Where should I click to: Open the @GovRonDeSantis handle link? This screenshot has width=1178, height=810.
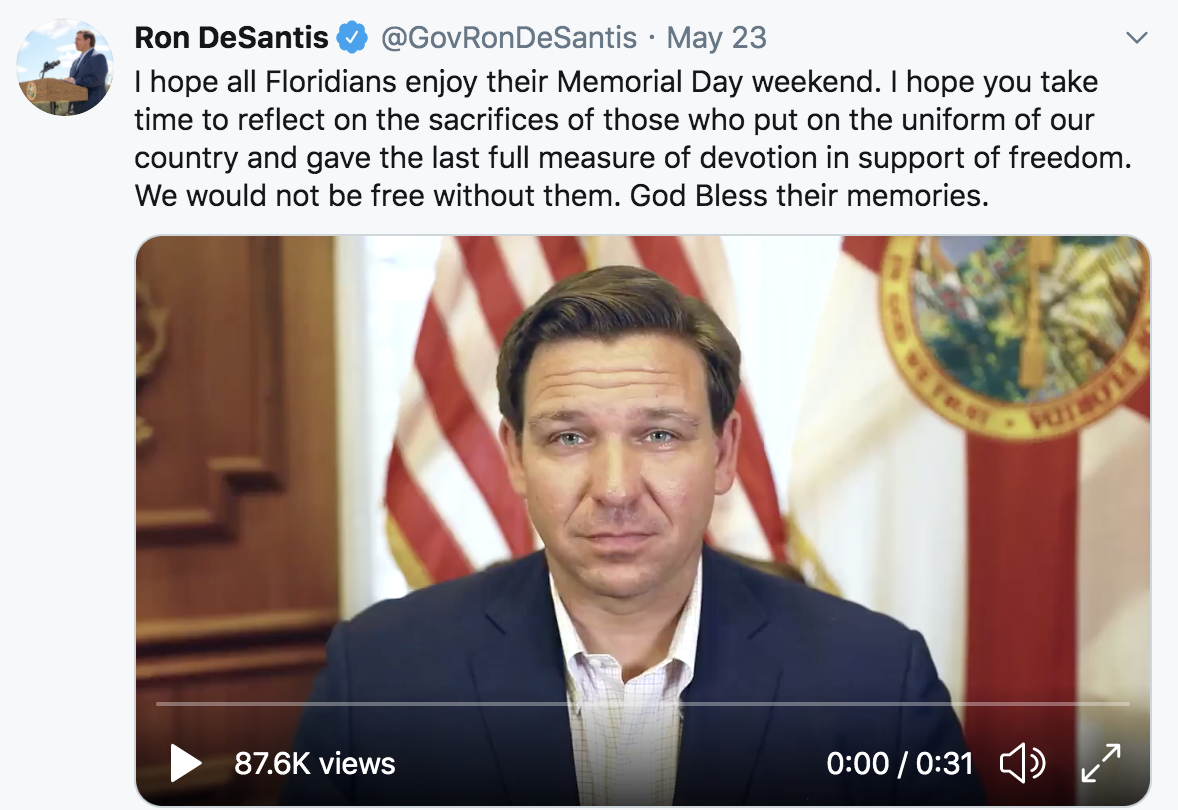click(x=508, y=38)
